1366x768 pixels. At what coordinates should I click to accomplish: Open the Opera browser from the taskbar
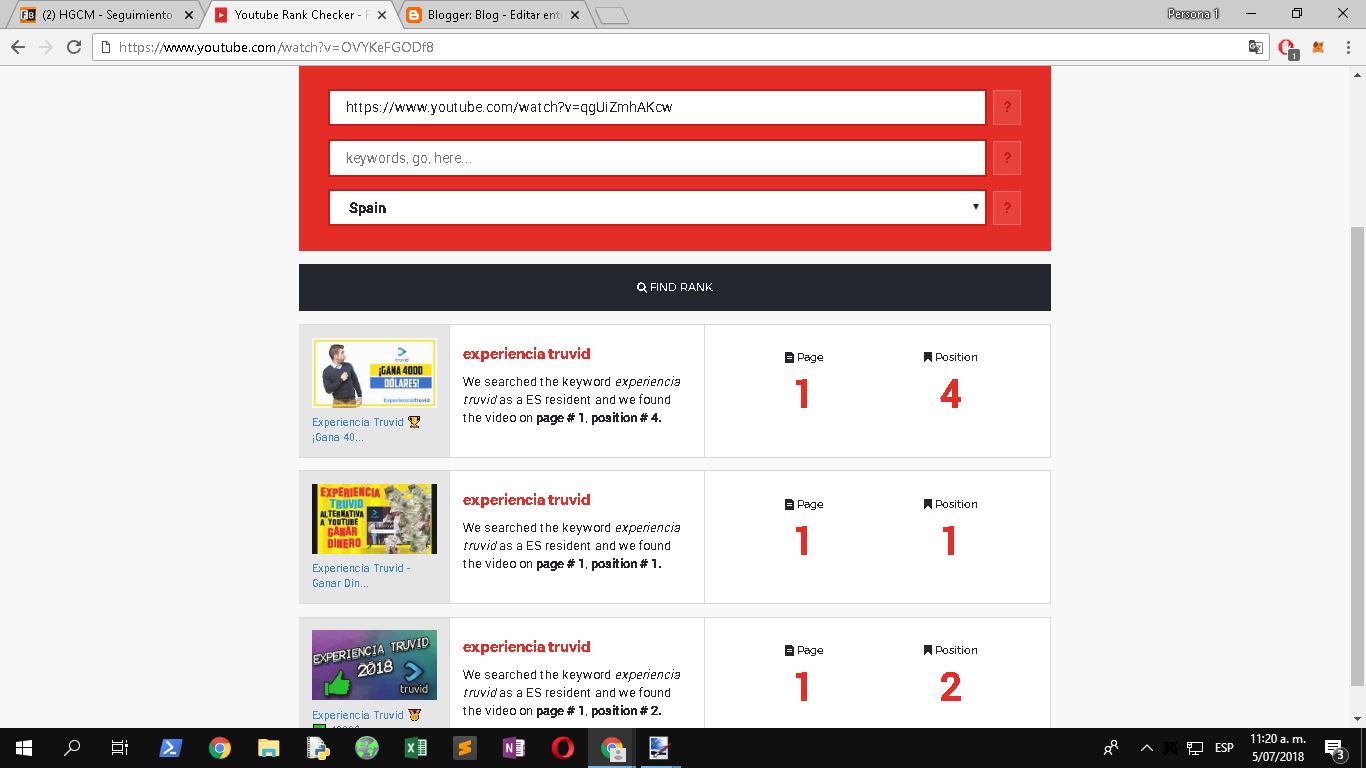[x=562, y=748]
